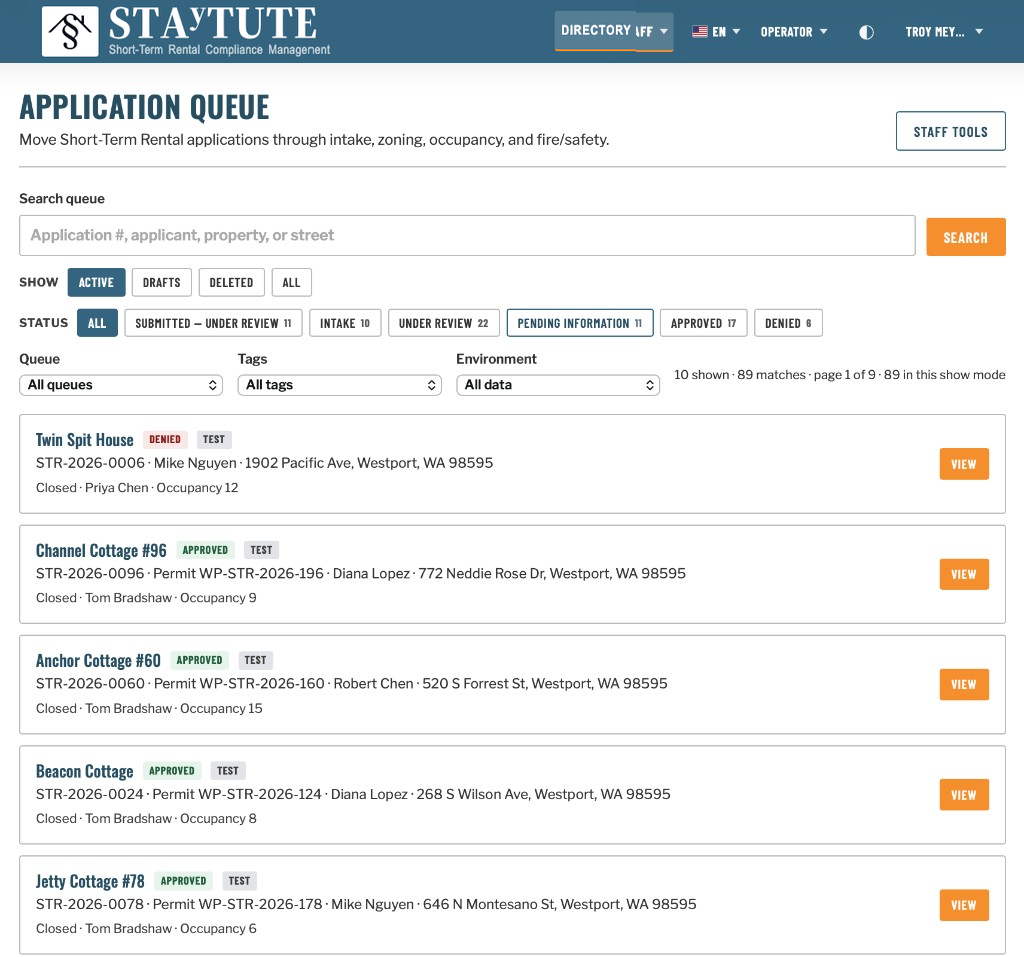Image resolution: width=1024 pixels, height=957 pixels.
Task: Filter by Submitted – Under Review status
Action: (213, 323)
